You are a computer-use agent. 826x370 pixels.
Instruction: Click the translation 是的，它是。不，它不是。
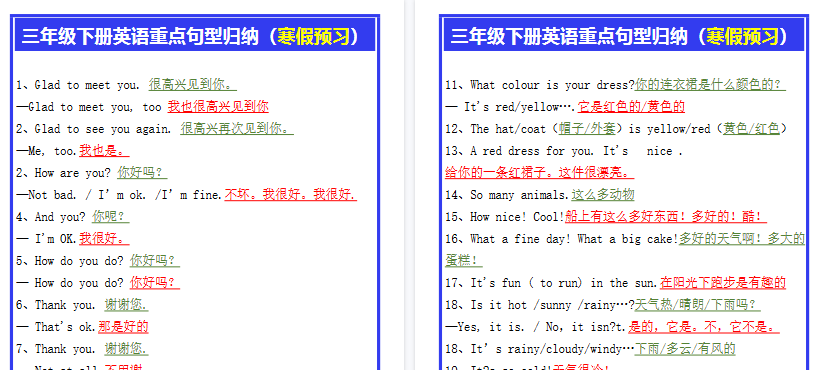(704, 327)
